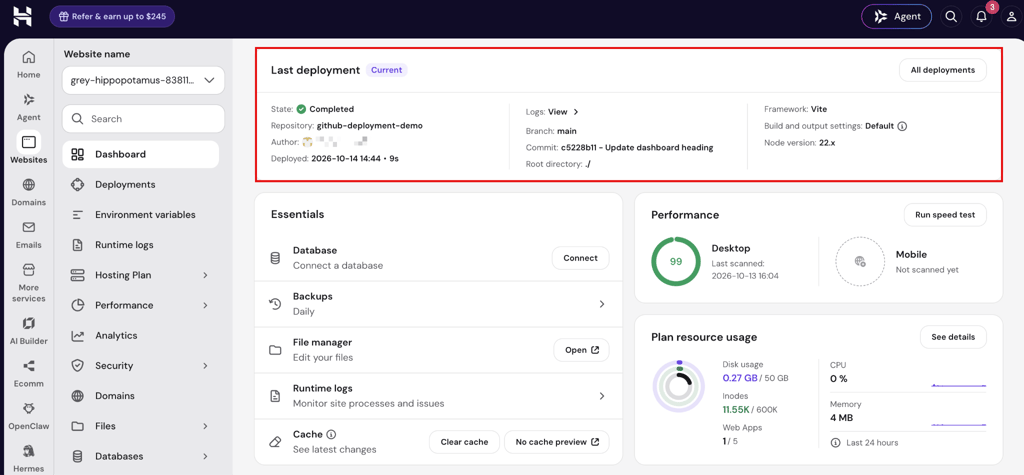
Task: Open the Refer & earn up to $245 banner
Action: 112,16
